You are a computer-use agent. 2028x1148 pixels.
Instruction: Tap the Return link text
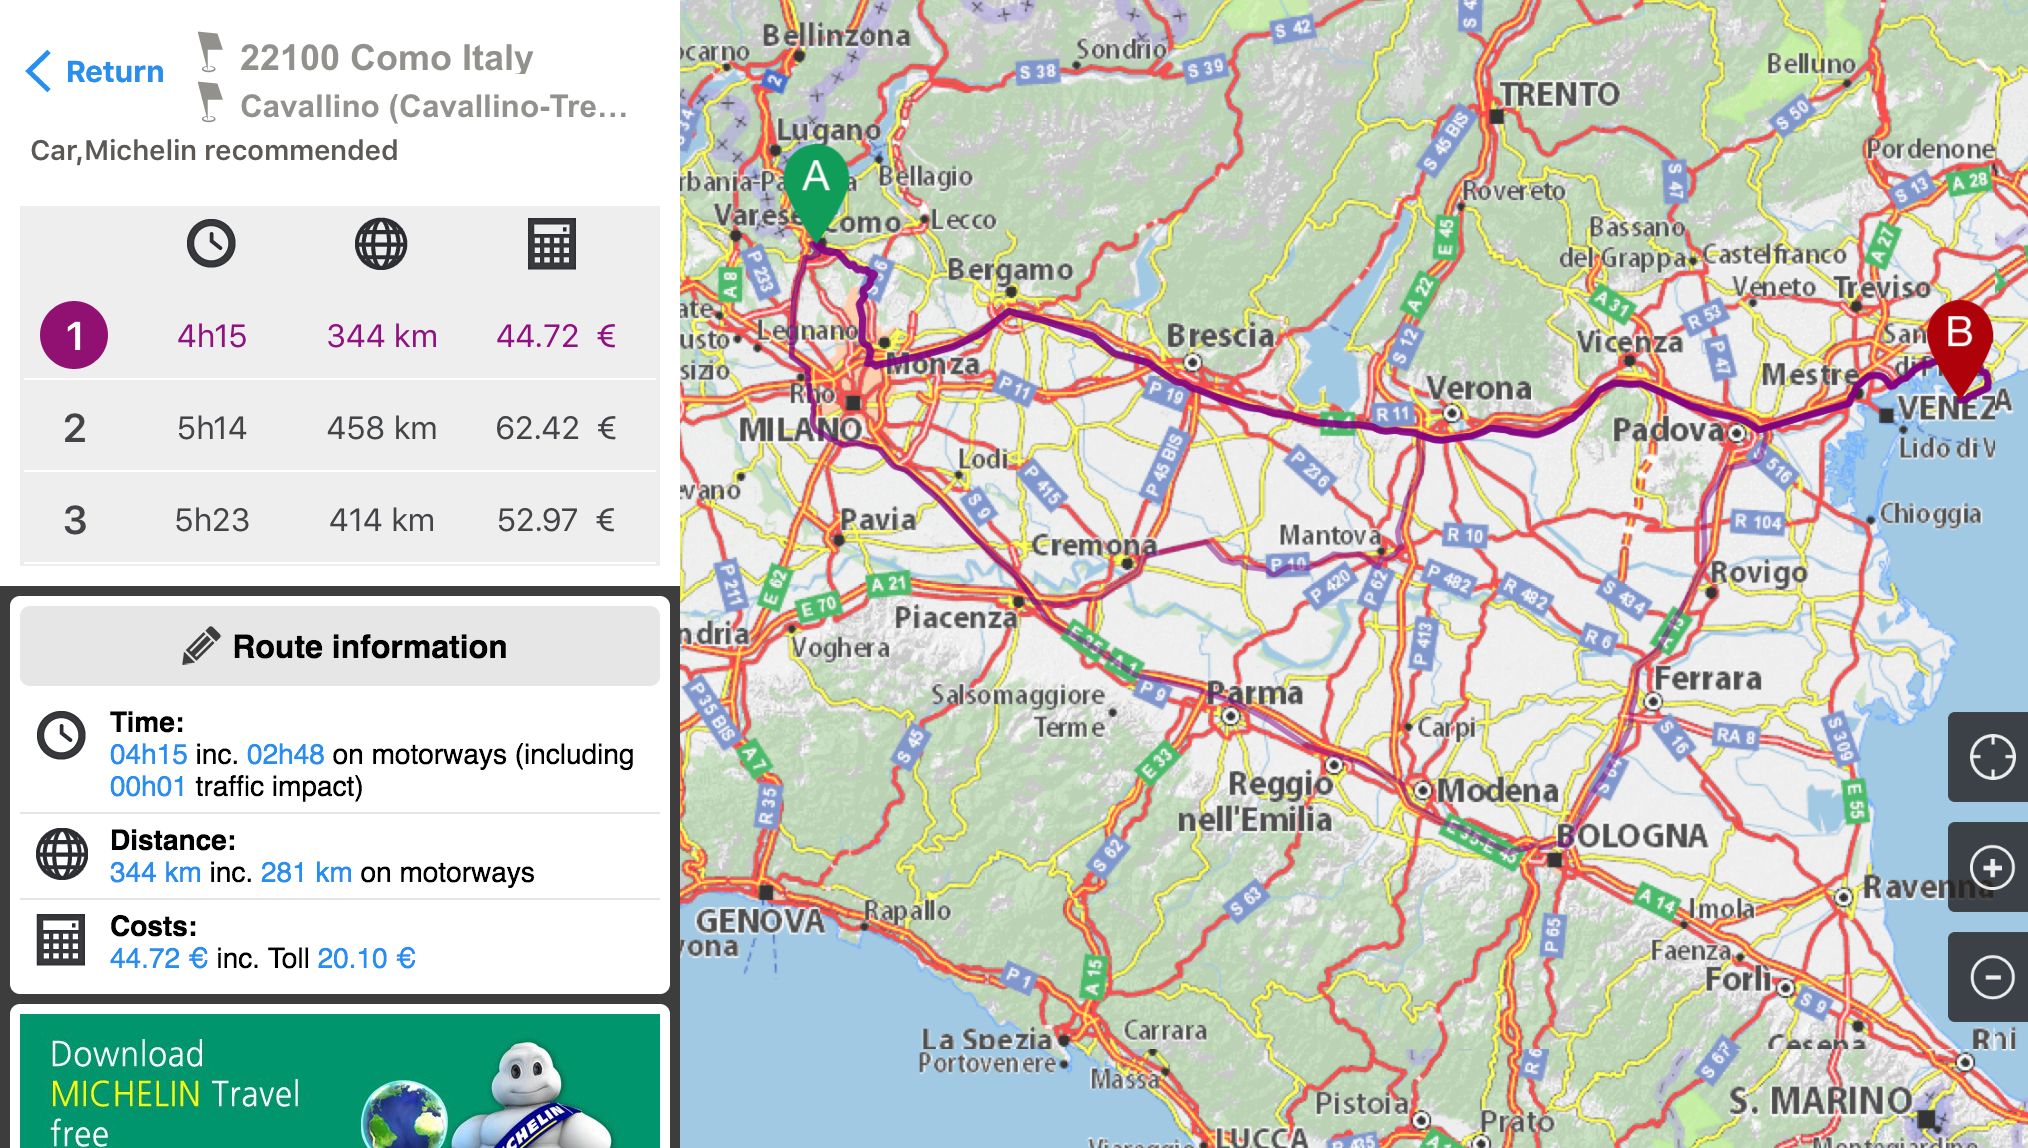(115, 72)
